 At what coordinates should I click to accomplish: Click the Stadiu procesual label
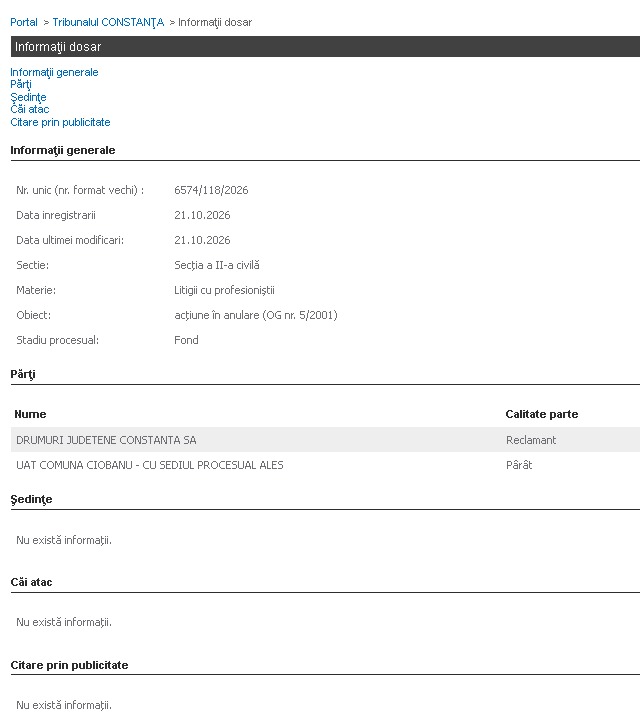57,340
